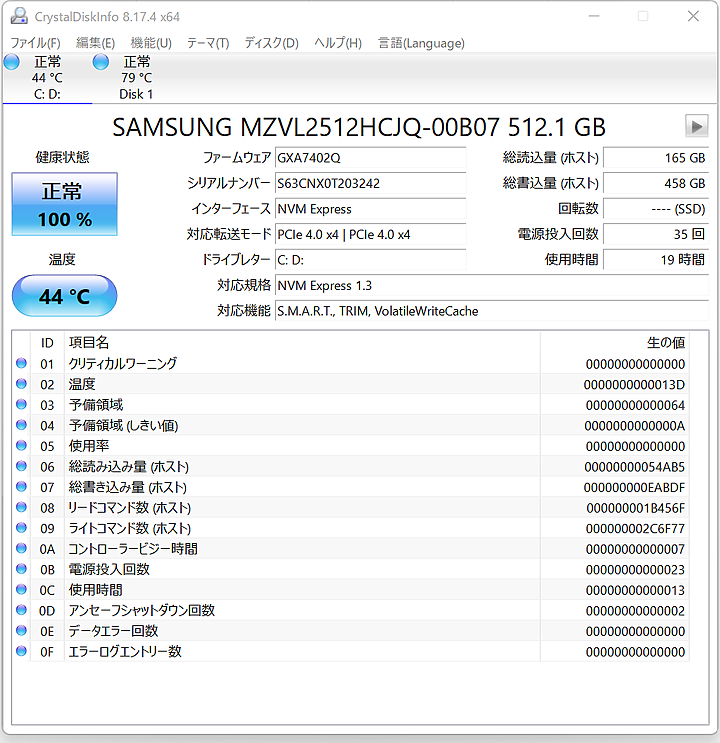The image size is (720, 743).
Task: Select the 使用率 row name
Action: [89, 446]
